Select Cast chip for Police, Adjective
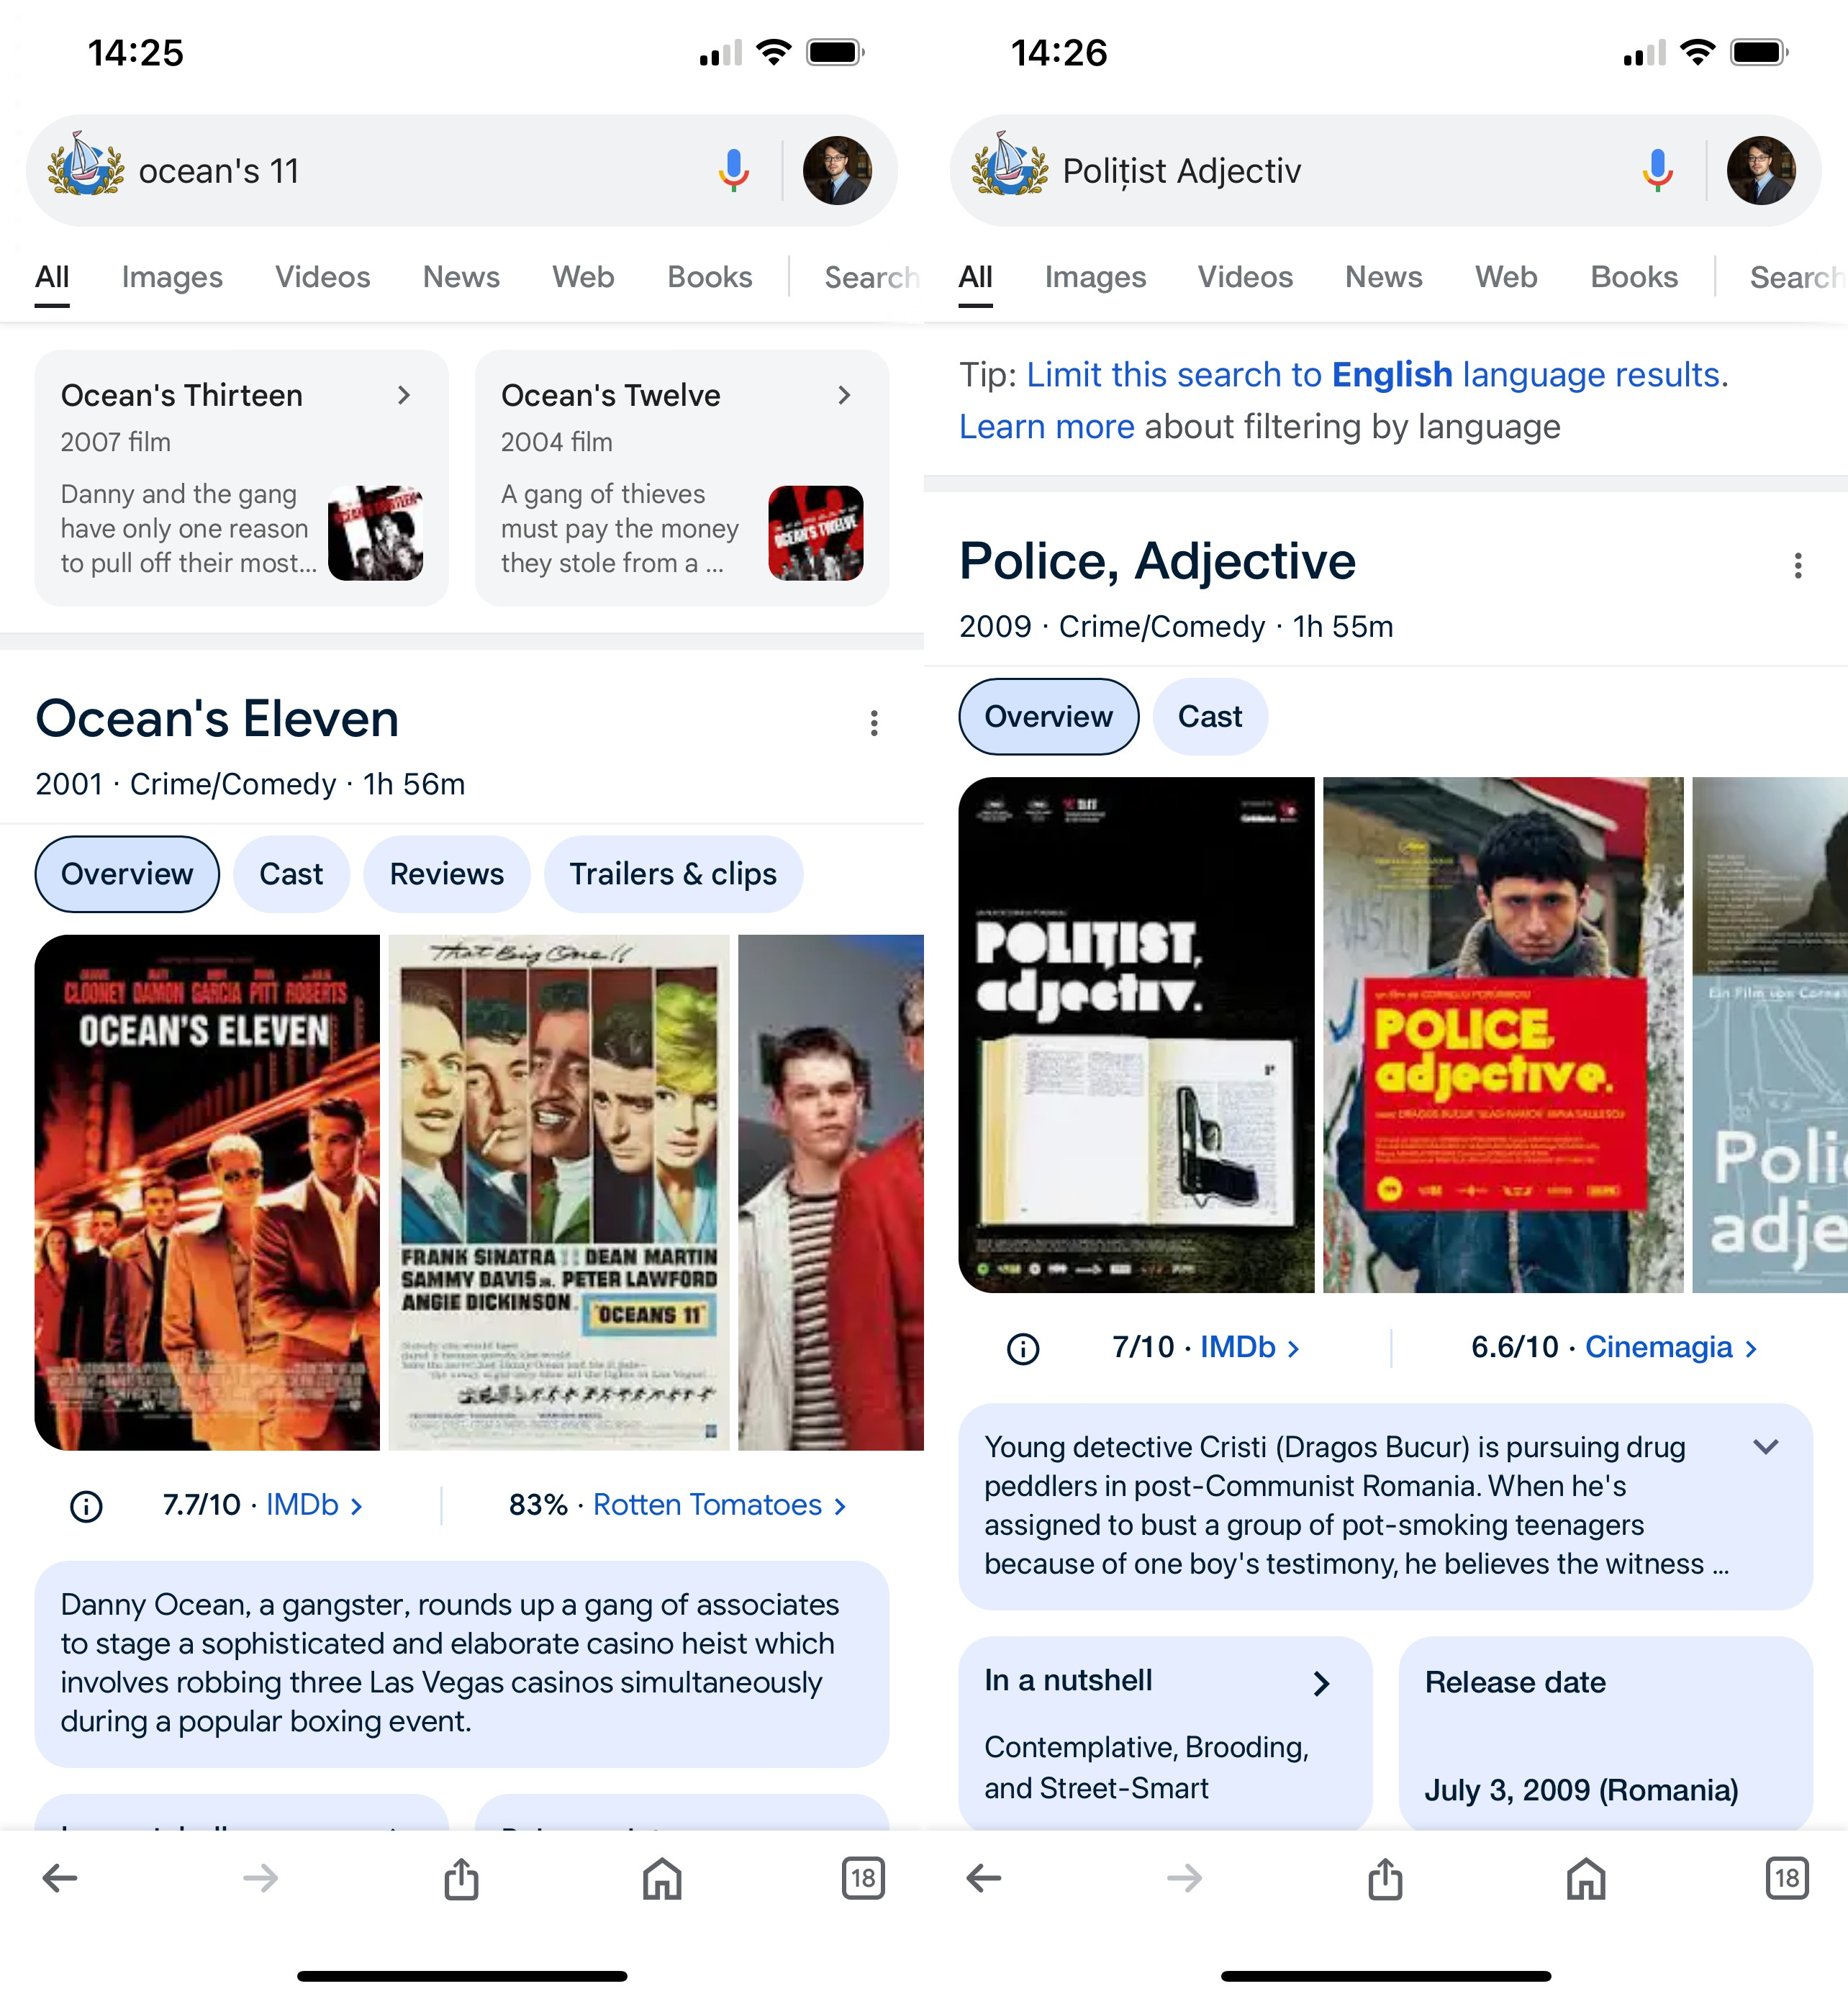 pyautogui.click(x=1210, y=717)
